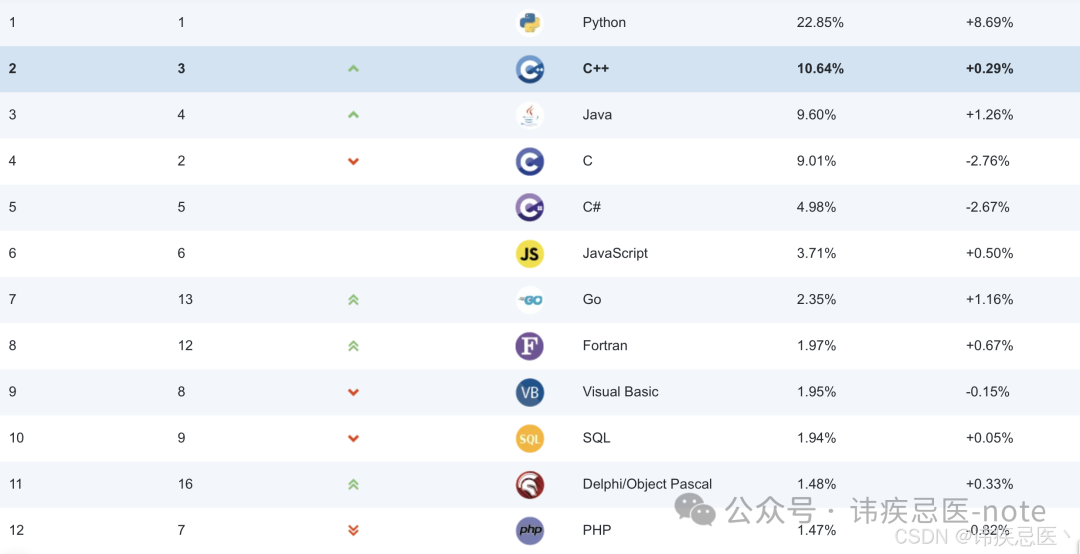Click the purple Fortran F logo
1080x554 pixels.
pyautogui.click(x=530, y=346)
